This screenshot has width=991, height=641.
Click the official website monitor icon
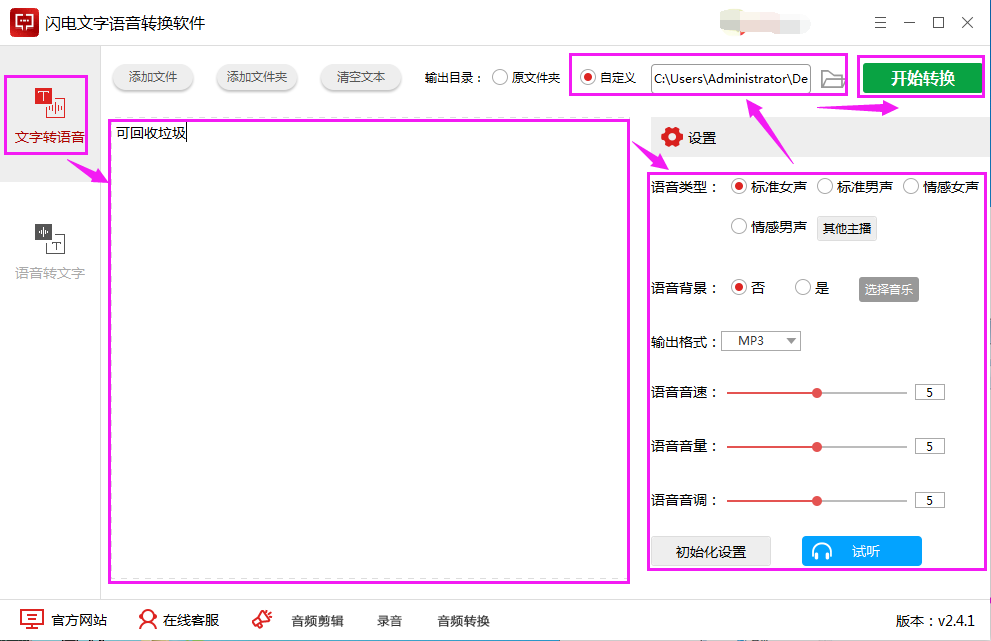coord(32,620)
